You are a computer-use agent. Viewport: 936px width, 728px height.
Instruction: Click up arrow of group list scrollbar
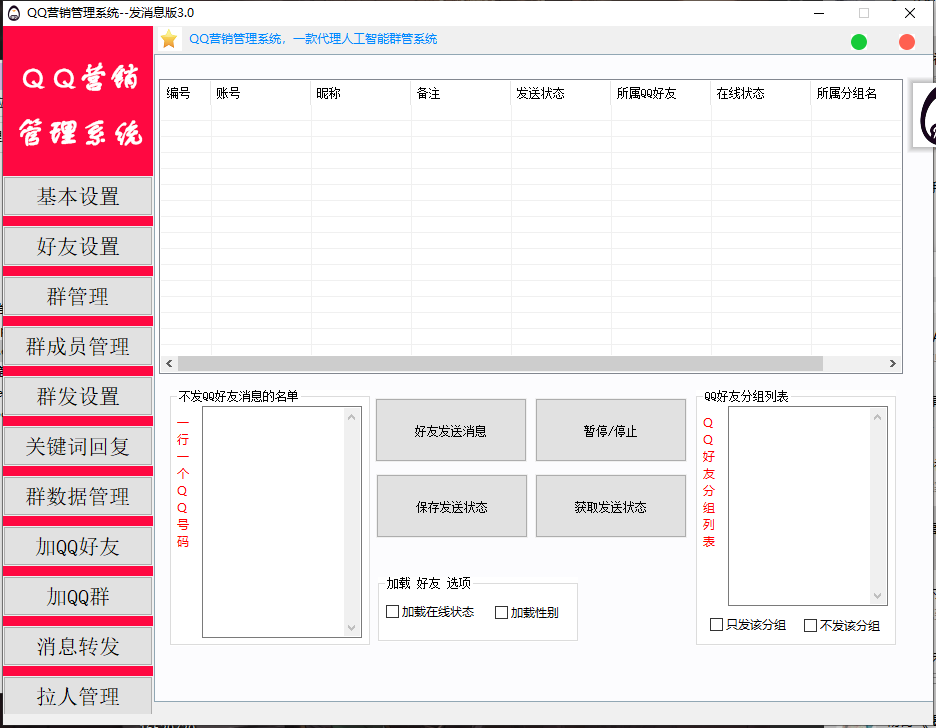click(878, 417)
